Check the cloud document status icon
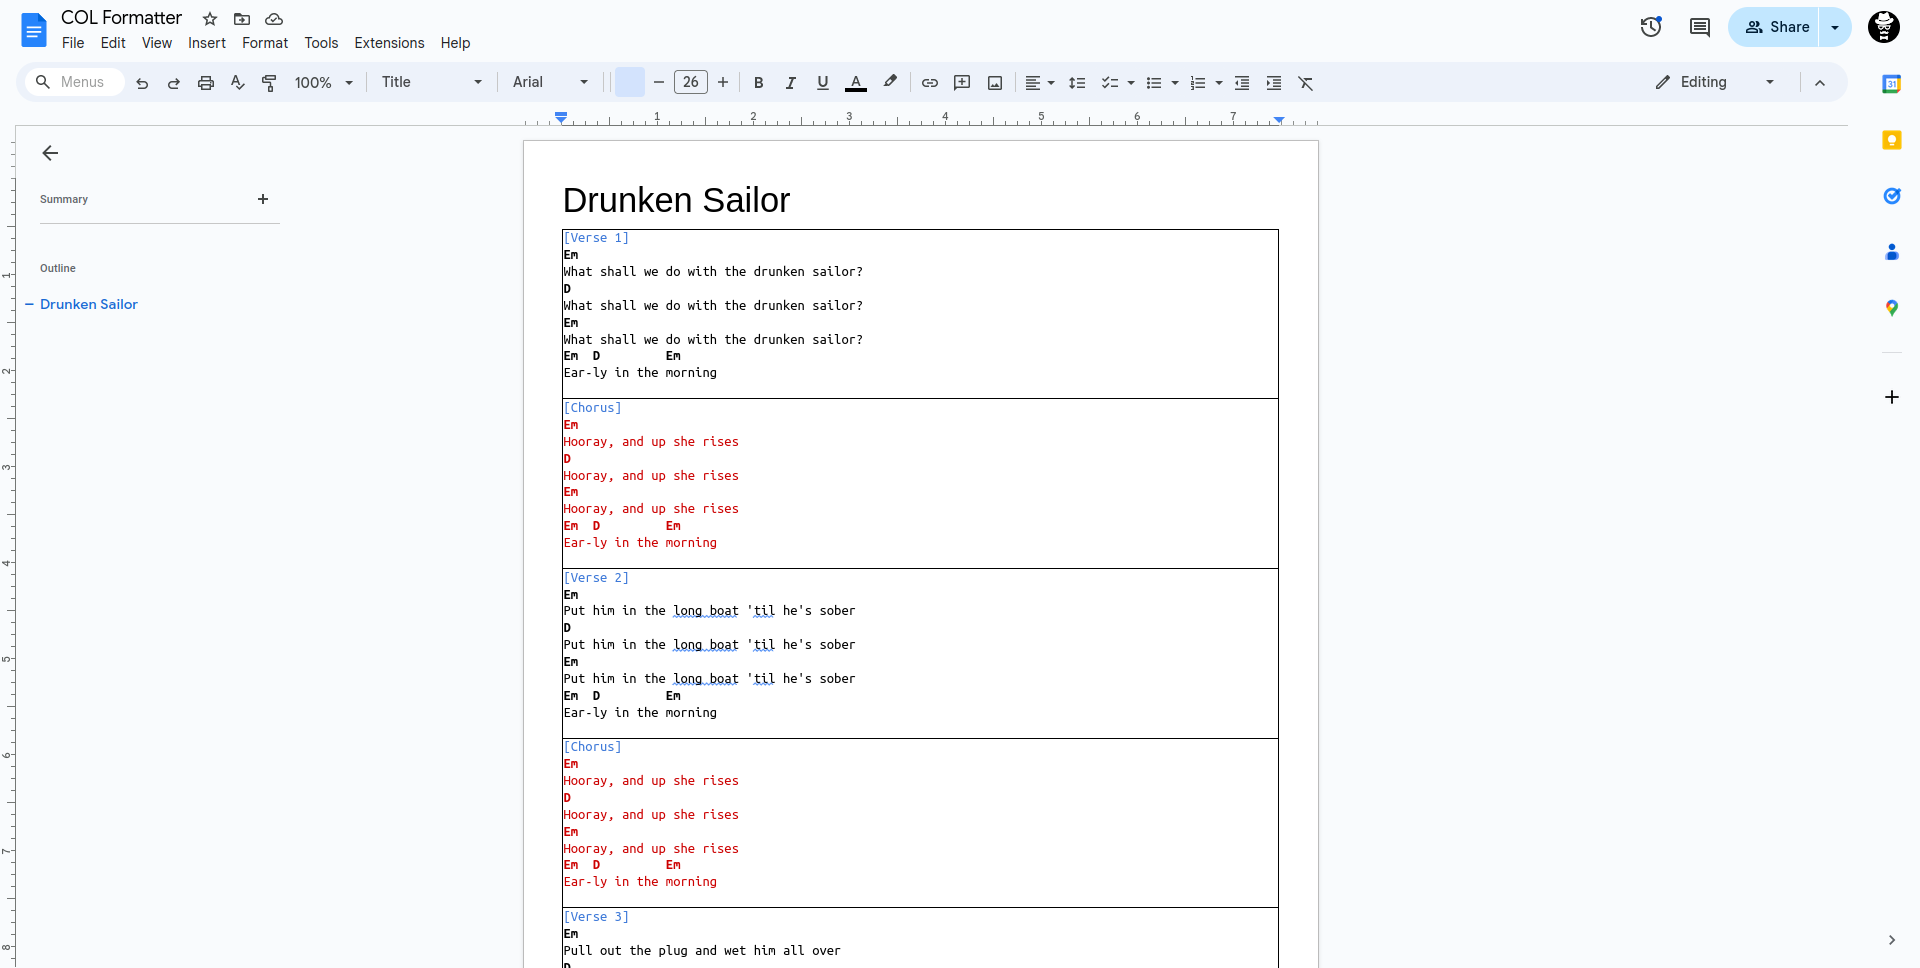 click(x=274, y=19)
